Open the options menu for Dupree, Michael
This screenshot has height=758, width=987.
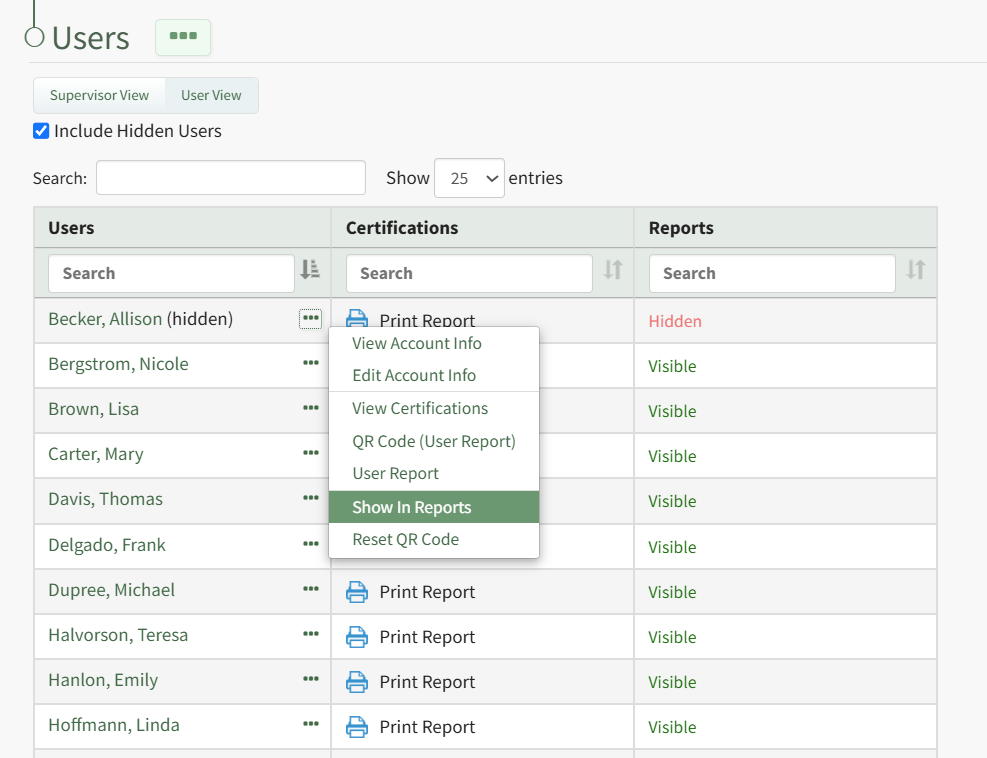(x=310, y=589)
